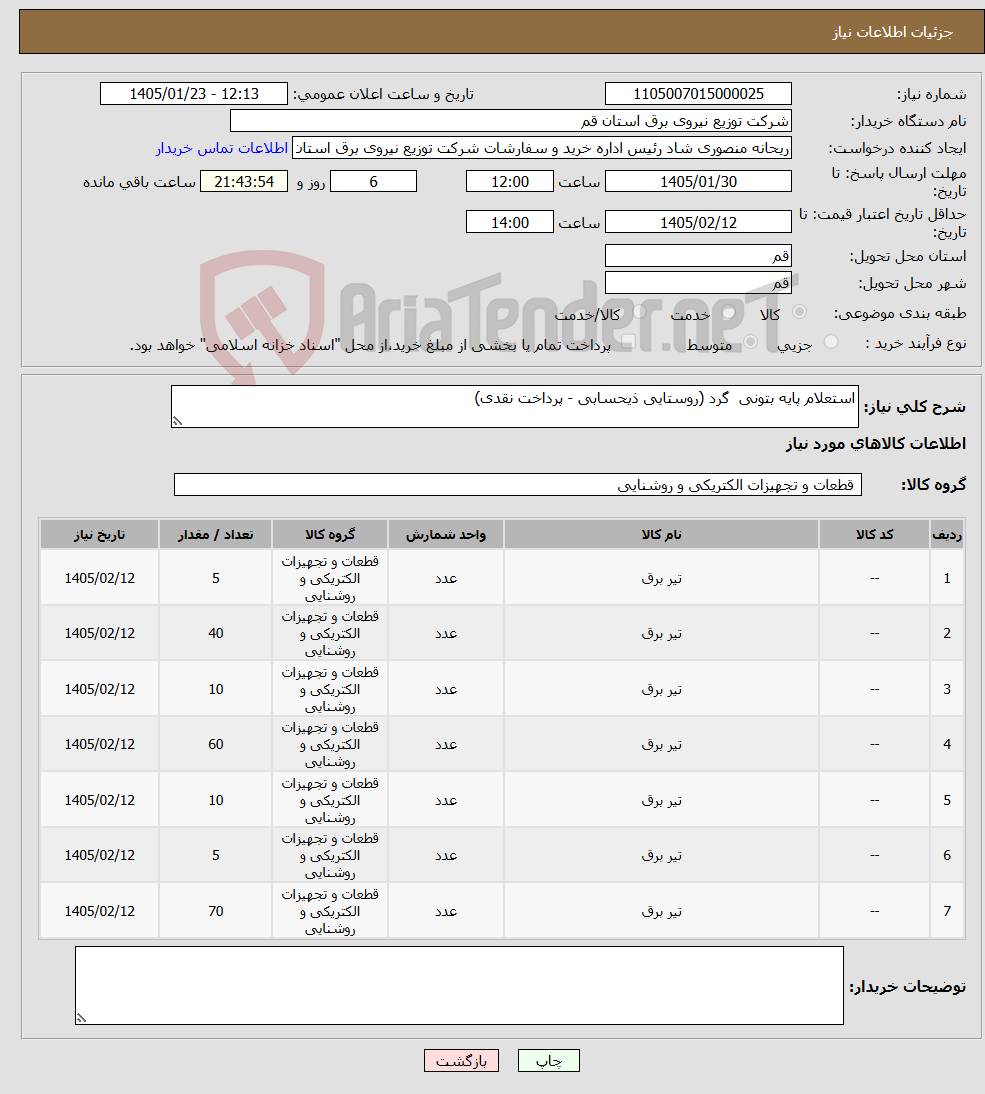Click the remaining time field 21:43:54
Screen dimensions: 985x1094
pos(244,181)
